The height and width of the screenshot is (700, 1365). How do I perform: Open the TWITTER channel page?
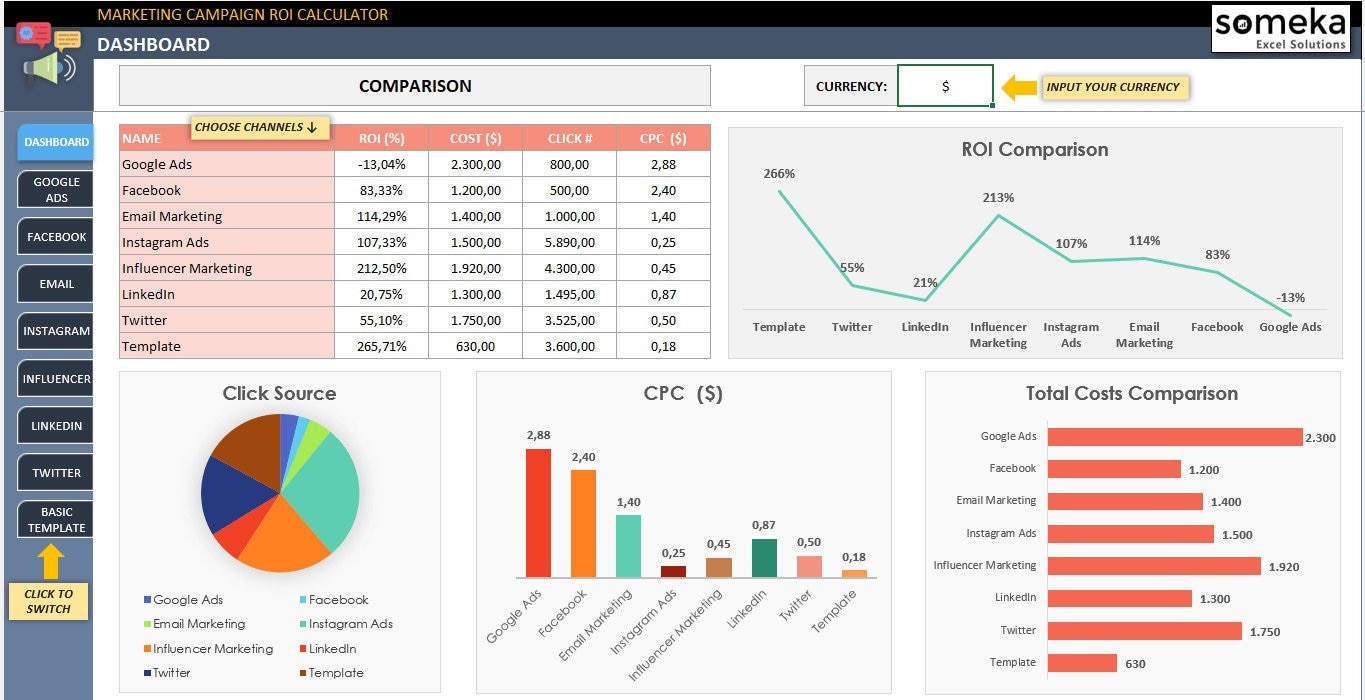55,472
